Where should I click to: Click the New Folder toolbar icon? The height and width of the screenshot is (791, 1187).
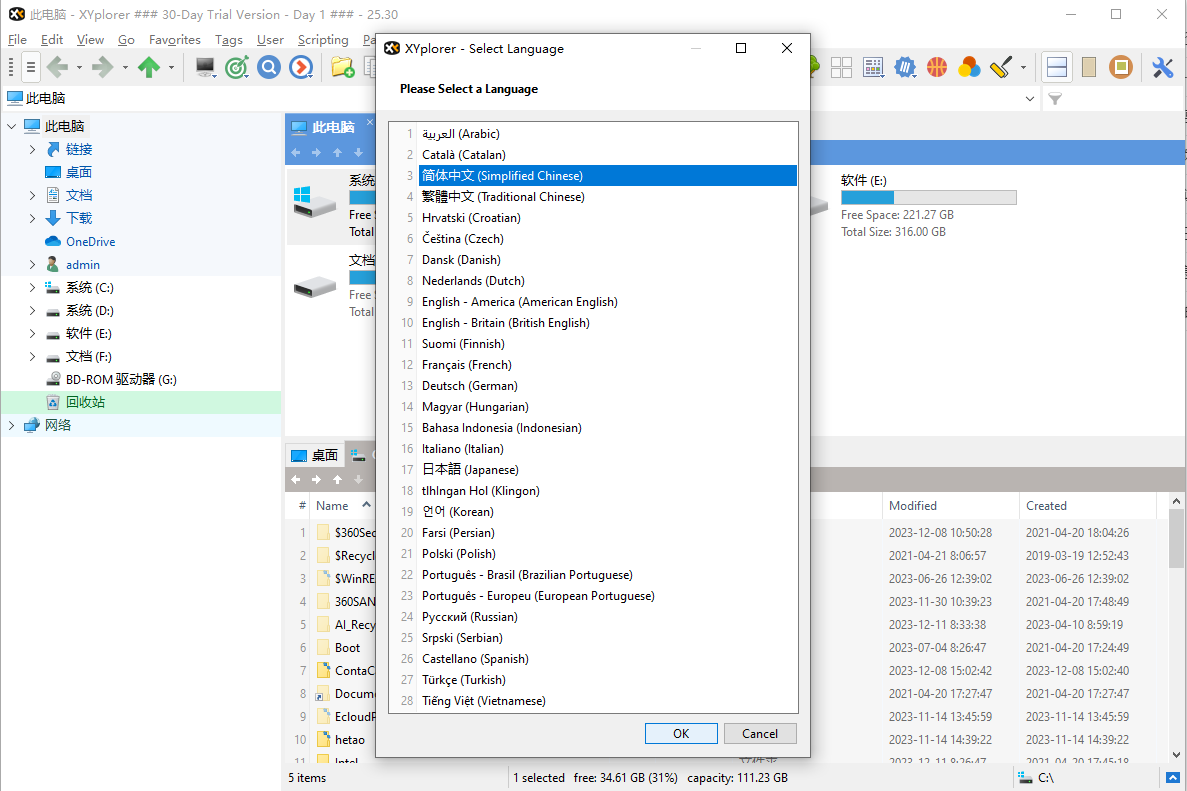point(342,67)
